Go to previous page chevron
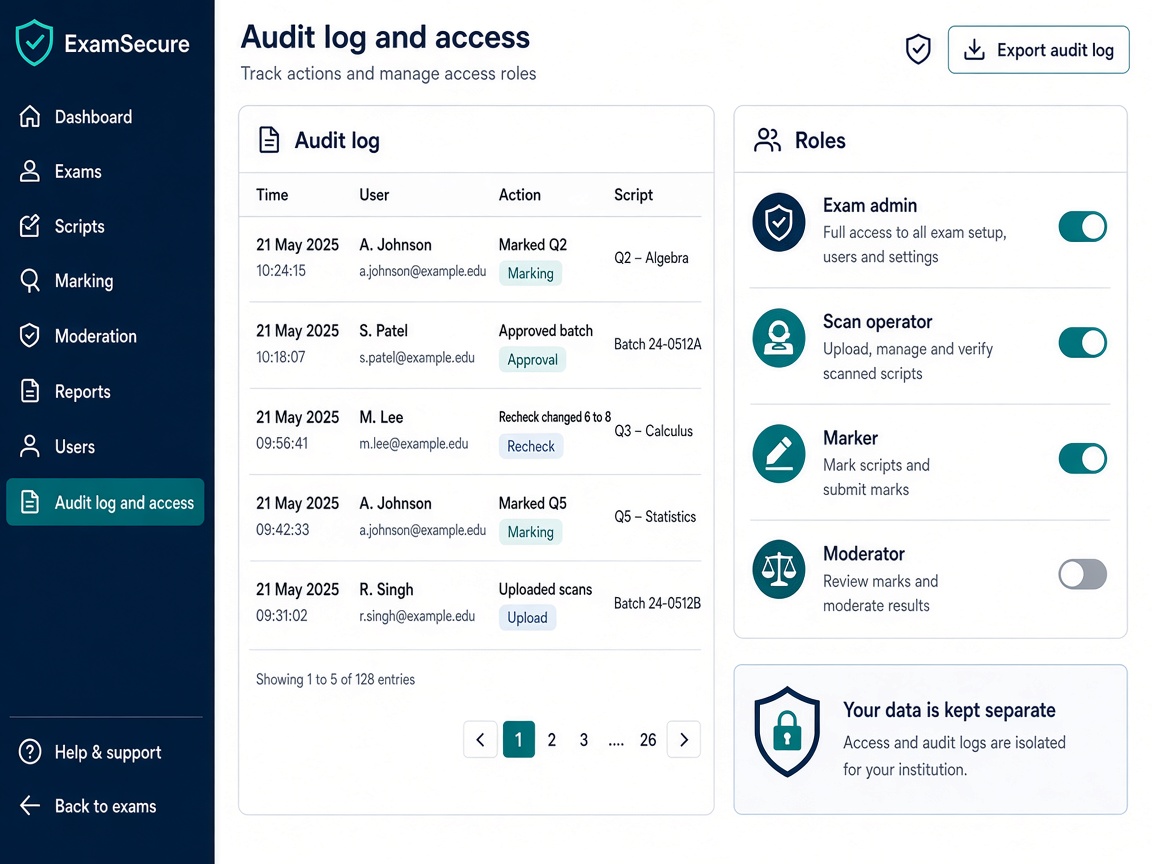Viewport: 1152px width, 864px height. point(480,739)
